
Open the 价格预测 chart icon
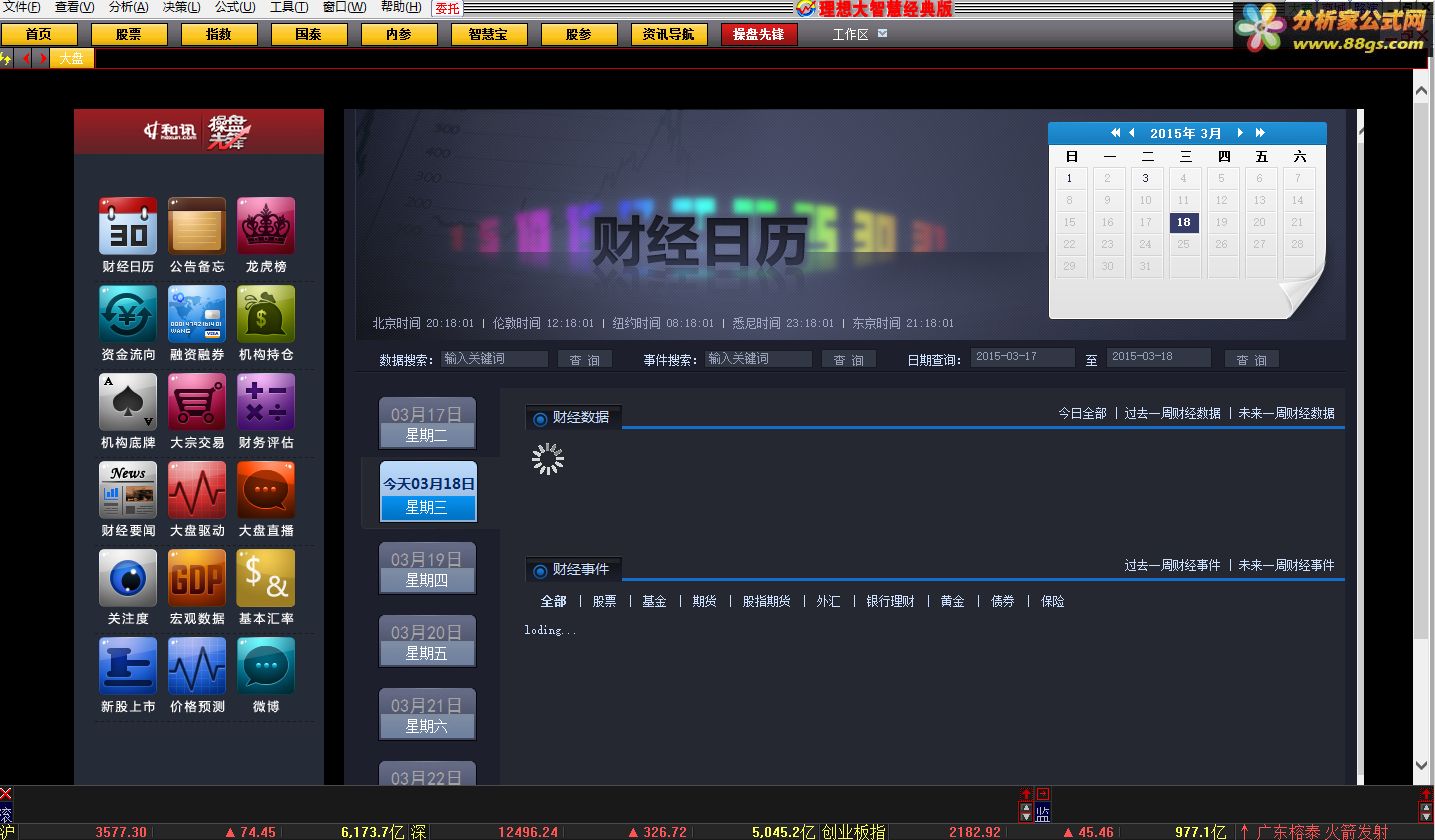point(197,666)
